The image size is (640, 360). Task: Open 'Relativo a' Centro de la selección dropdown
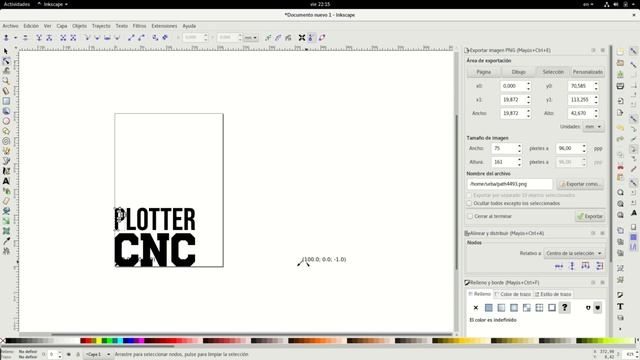coord(574,253)
